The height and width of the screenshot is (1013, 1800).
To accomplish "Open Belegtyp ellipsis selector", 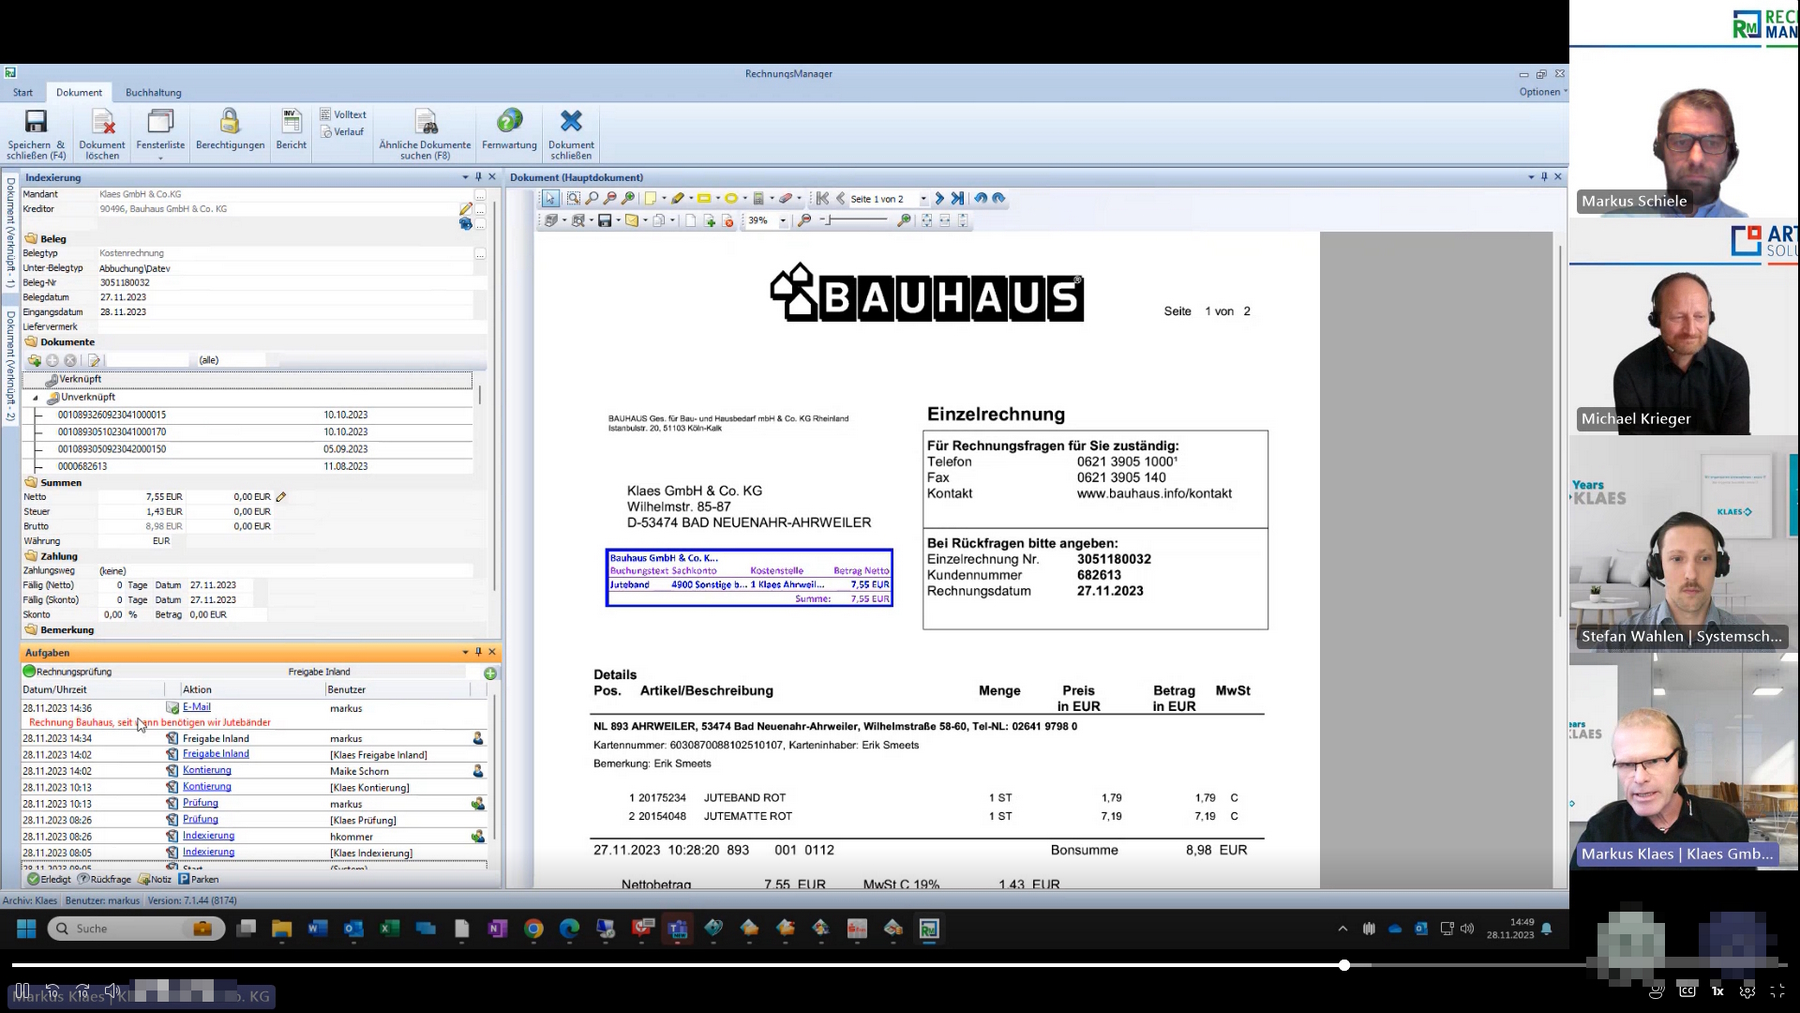I will pos(480,254).
